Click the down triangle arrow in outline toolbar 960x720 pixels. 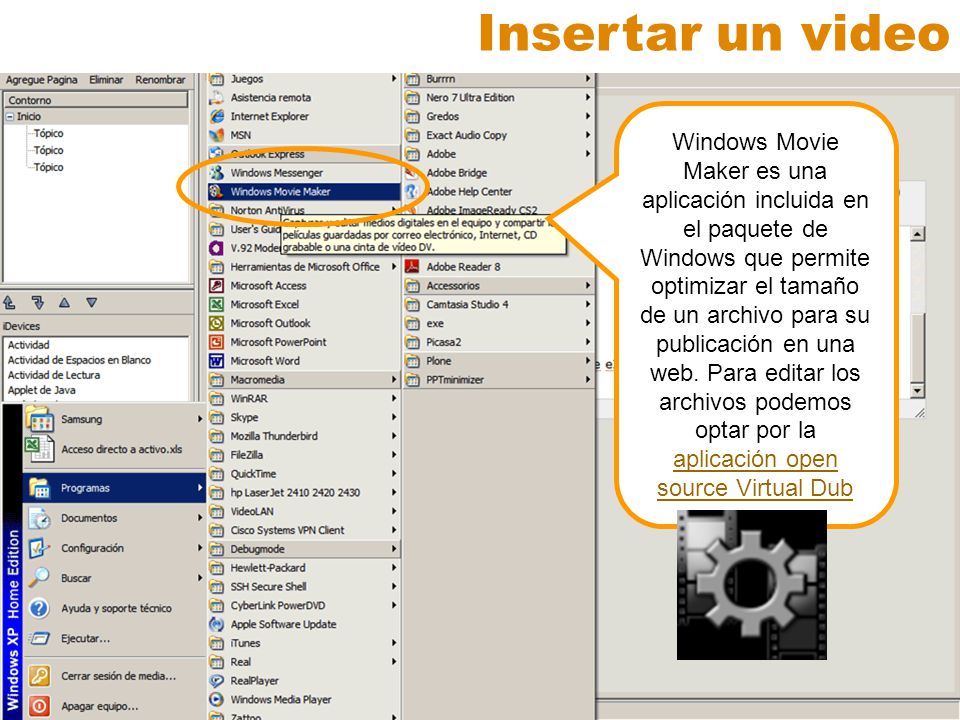click(x=92, y=302)
